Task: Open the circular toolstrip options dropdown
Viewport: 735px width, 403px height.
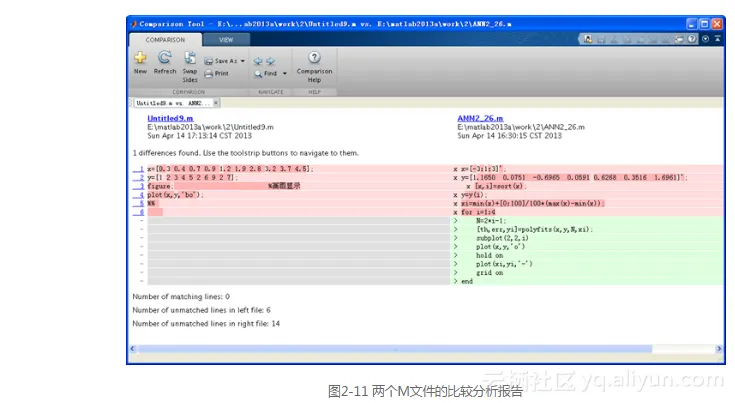Action: [705, 39]
